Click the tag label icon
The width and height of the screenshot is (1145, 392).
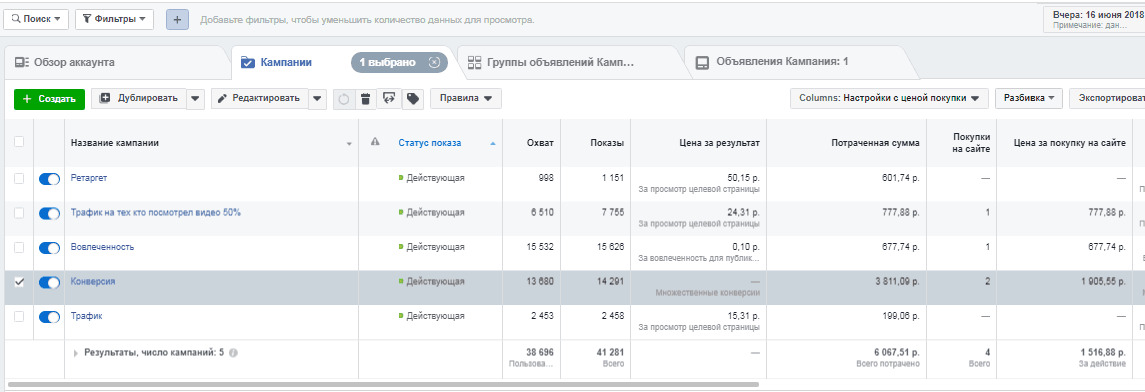tap(413, 99)
